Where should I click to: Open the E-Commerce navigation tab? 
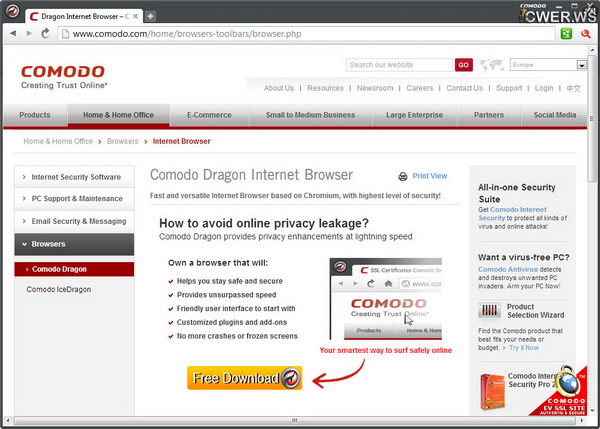coord(211,115)
